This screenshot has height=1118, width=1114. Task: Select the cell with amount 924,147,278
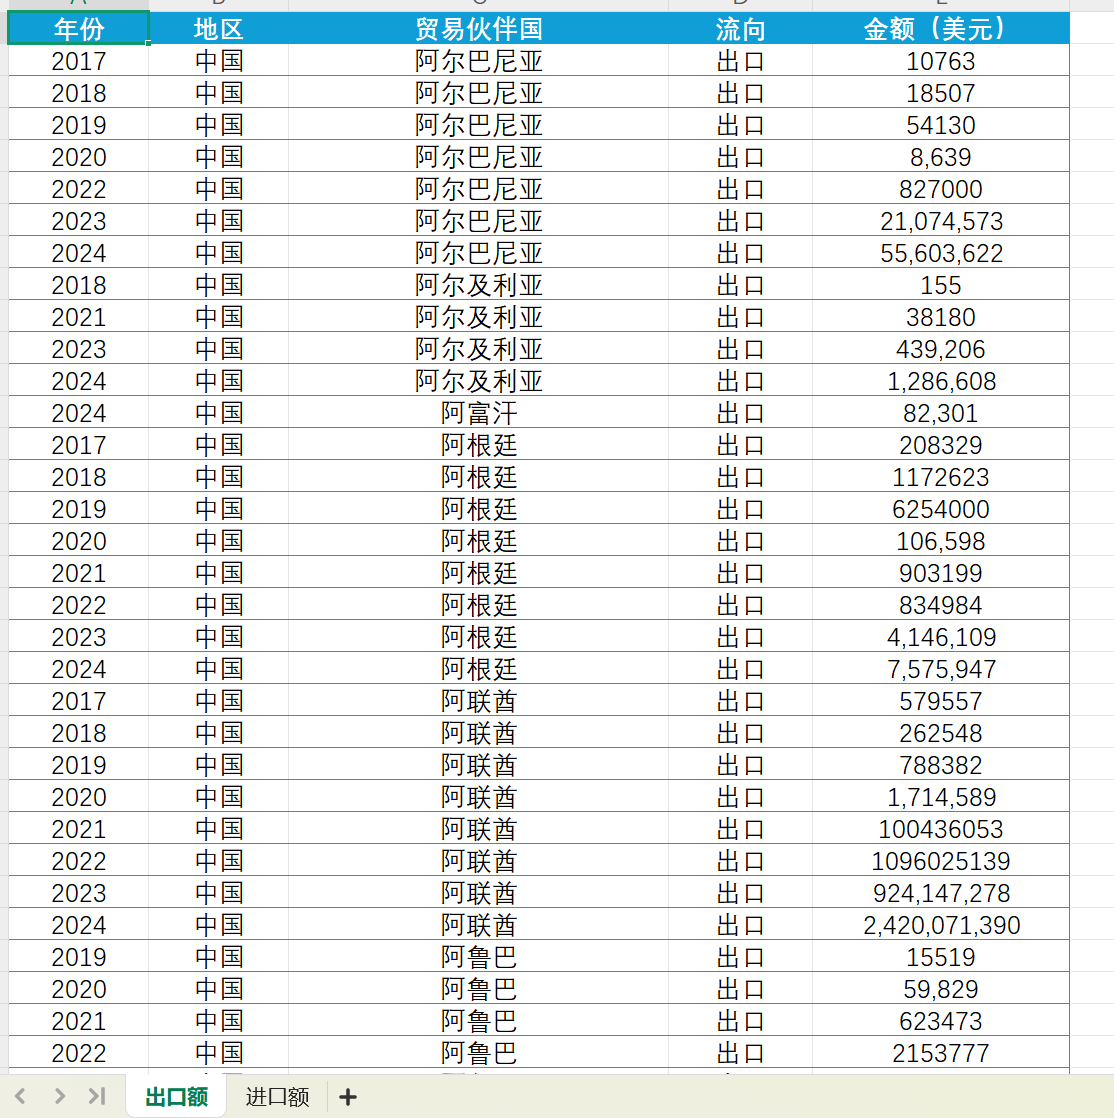click(x=940, y=893)
